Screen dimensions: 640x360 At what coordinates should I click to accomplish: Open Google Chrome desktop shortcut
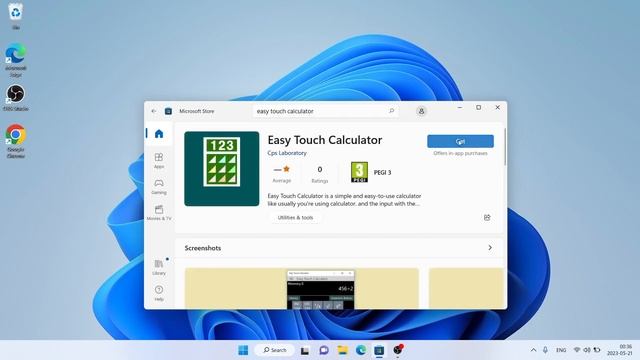point(16,141)
